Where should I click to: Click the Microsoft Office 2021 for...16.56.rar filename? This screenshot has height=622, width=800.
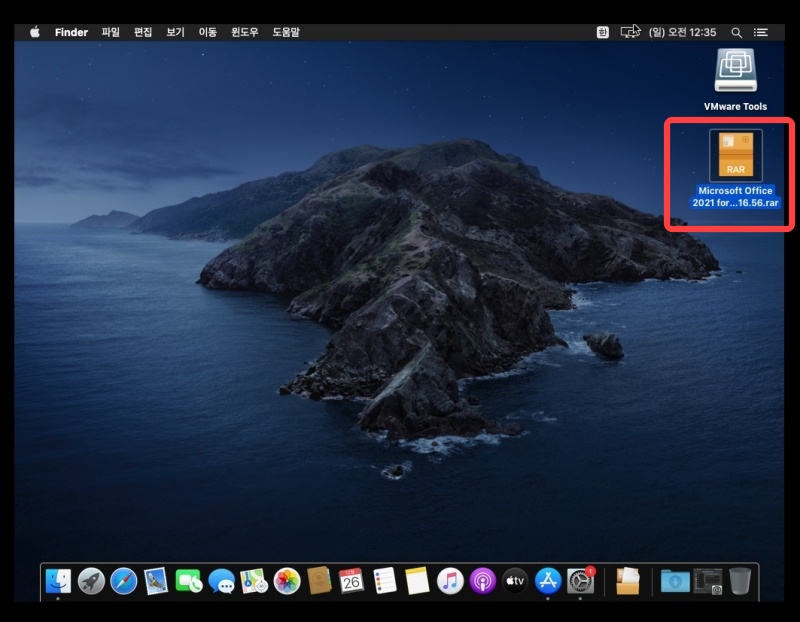(x=735, y=196)
